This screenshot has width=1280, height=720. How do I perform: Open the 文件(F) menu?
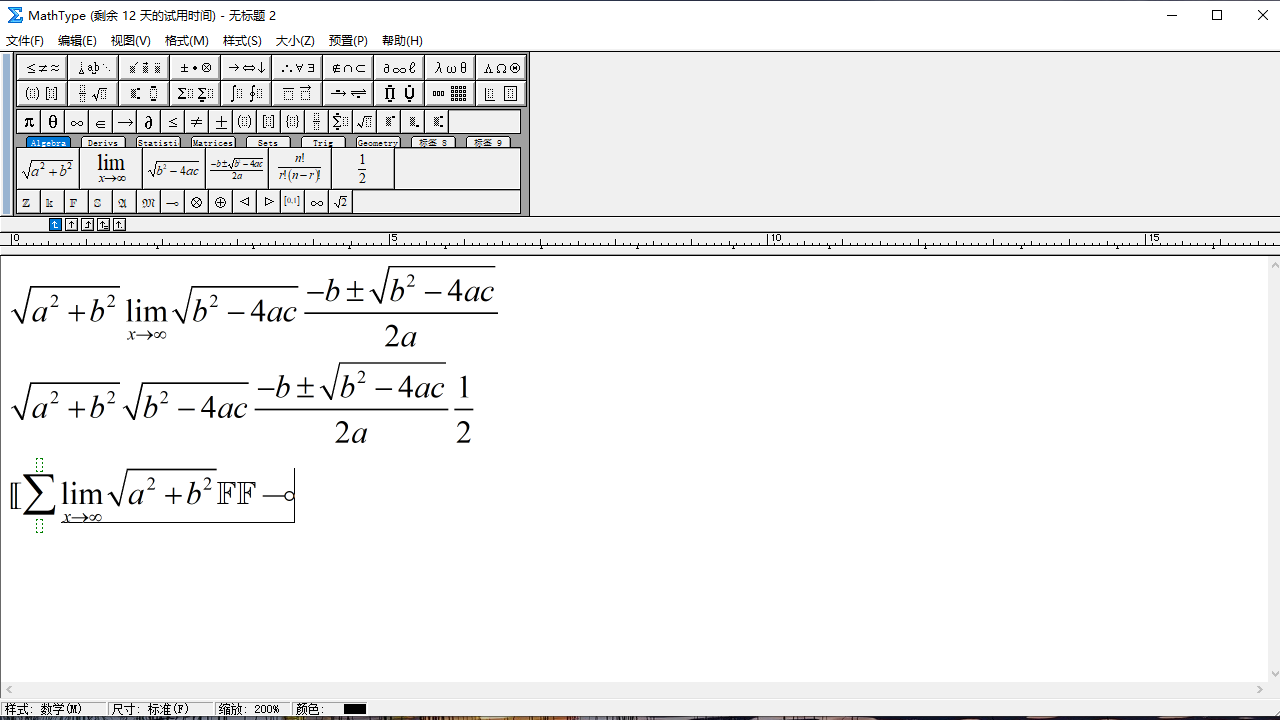25,41
